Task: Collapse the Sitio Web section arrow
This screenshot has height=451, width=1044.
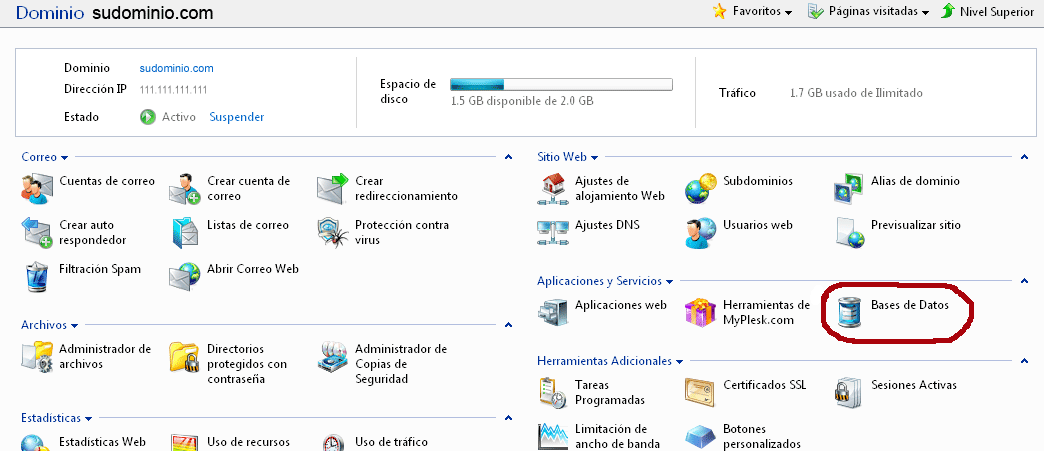Action: [1023, 157]
